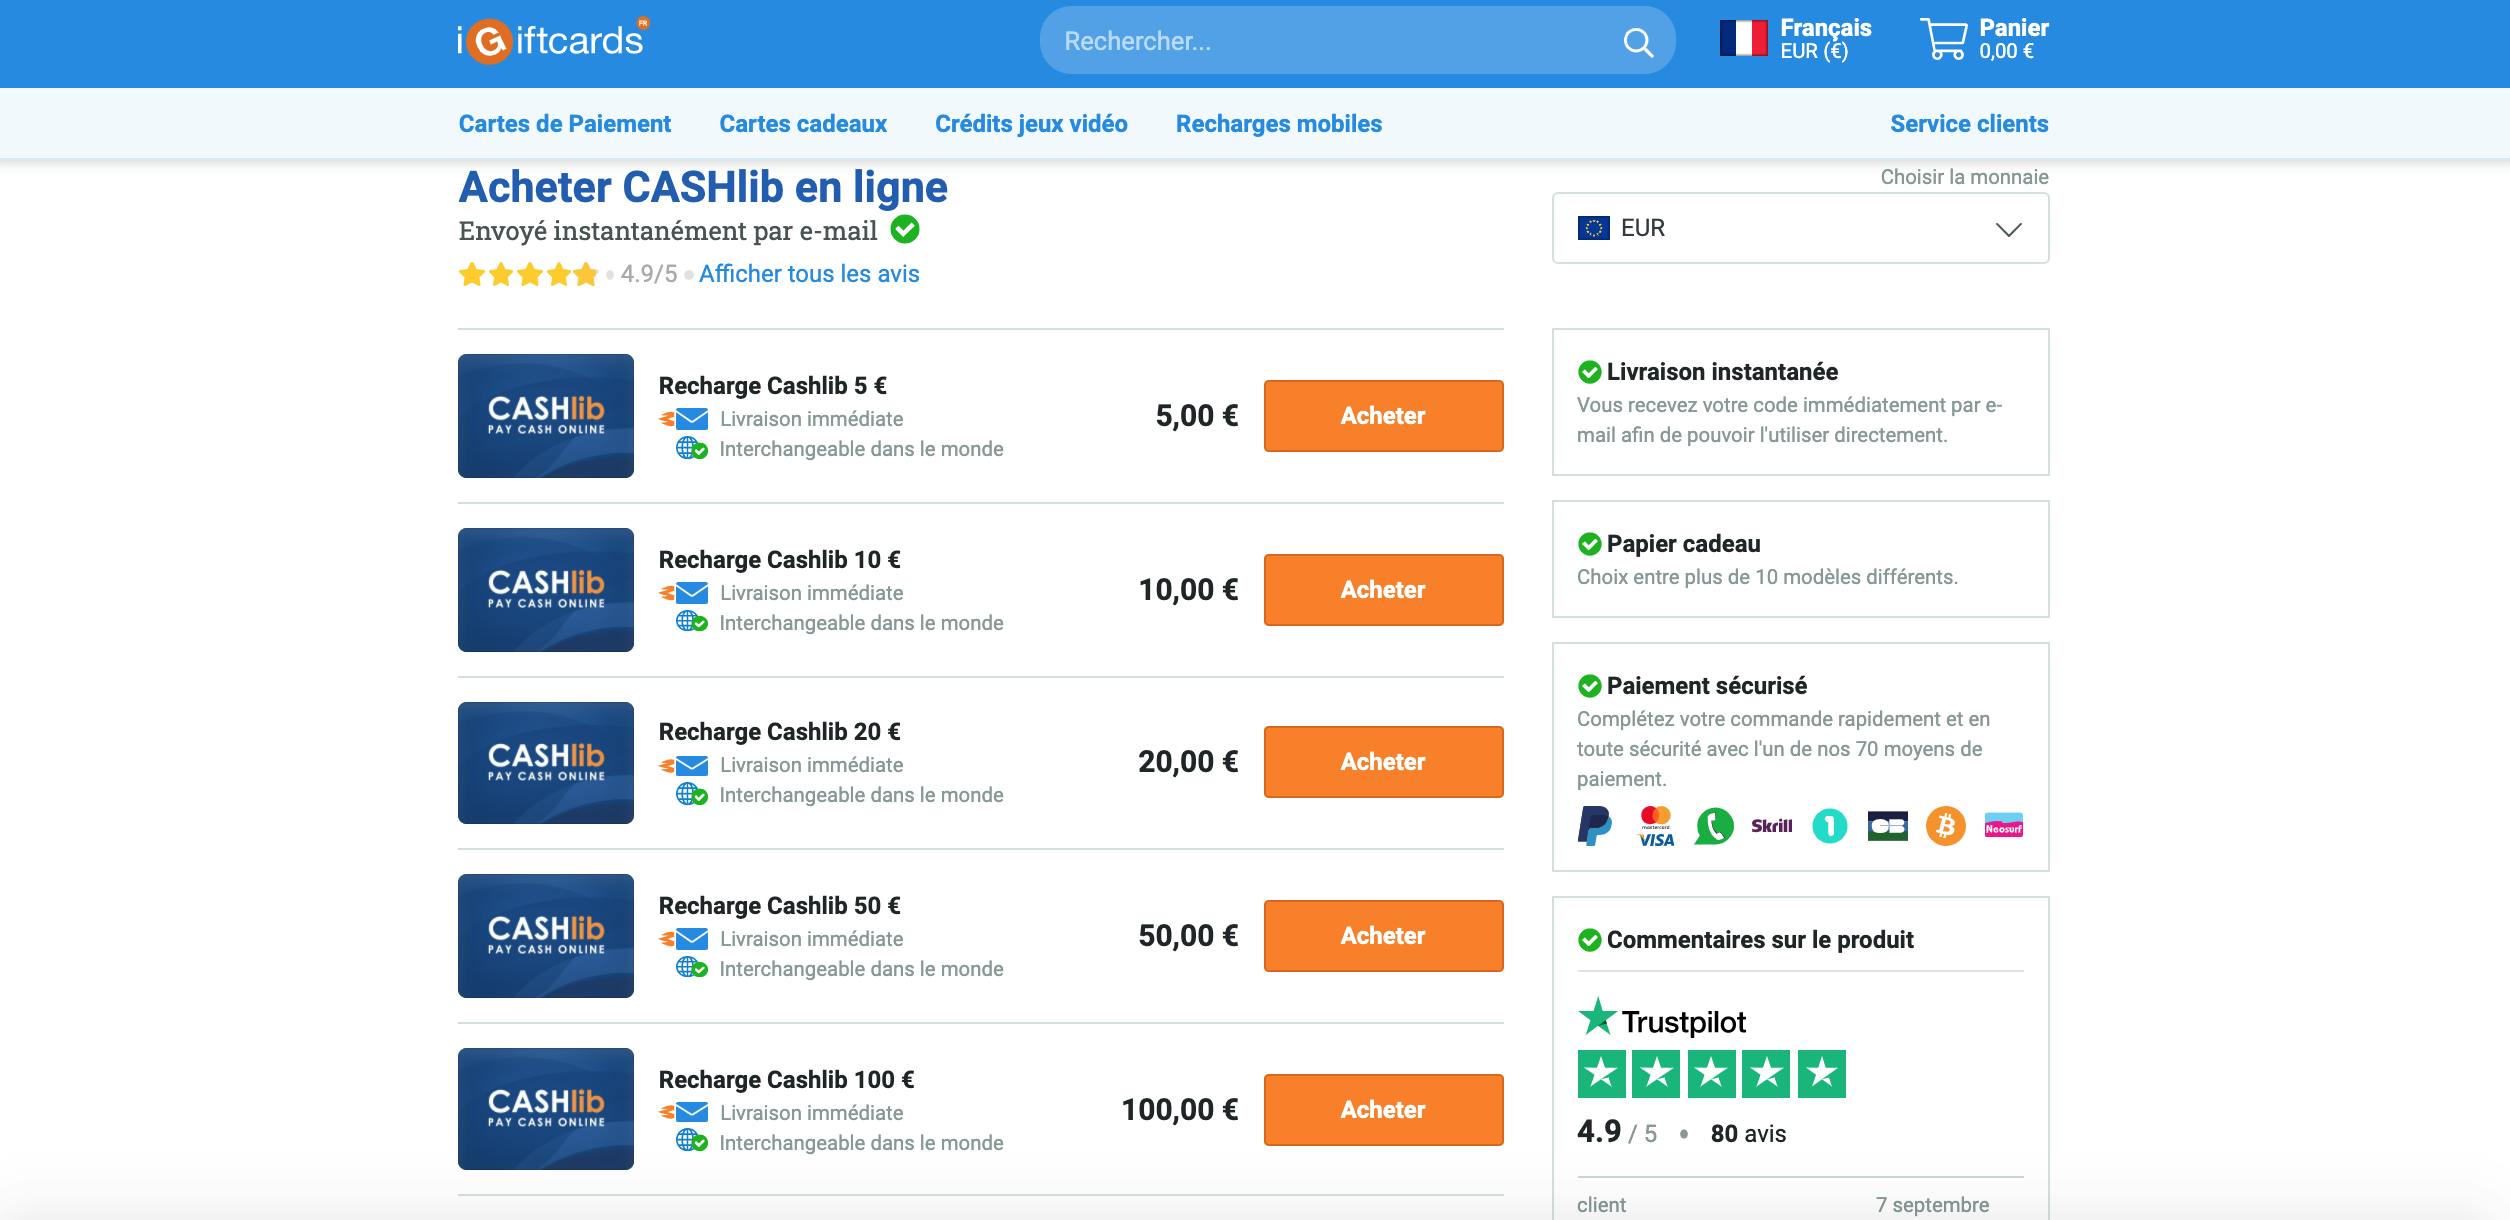Click the Bitcoin payment icon
Viewport: 2510px width, 1220px height.
pyautogui.click(x=1946, y=826)
